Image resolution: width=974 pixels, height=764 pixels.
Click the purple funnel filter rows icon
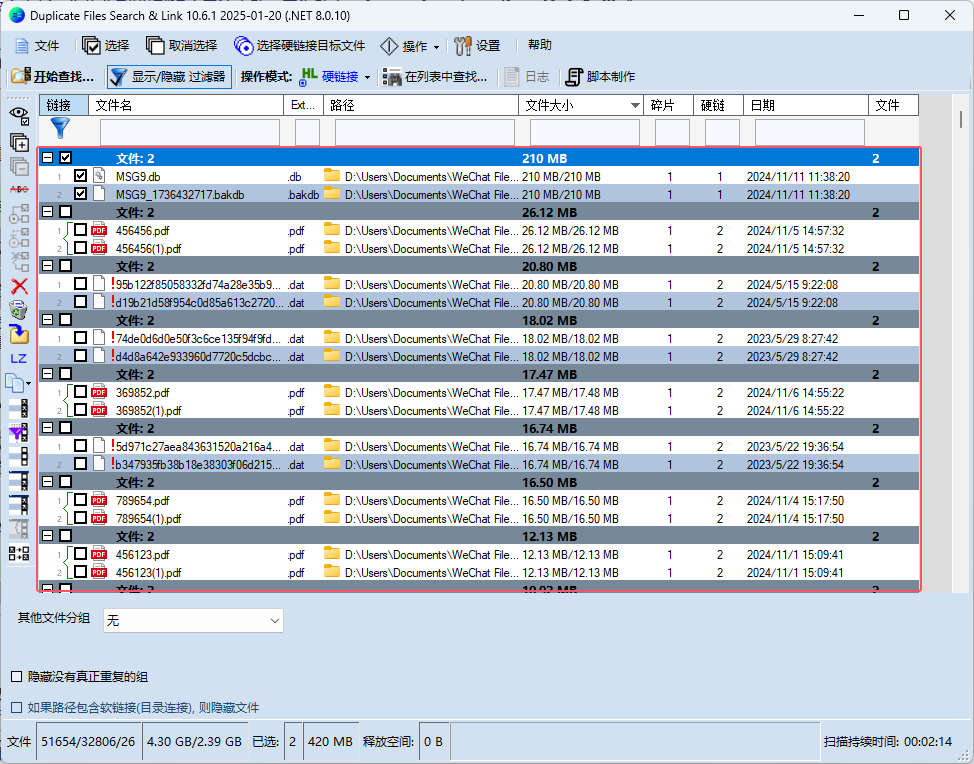click(19, 432)
